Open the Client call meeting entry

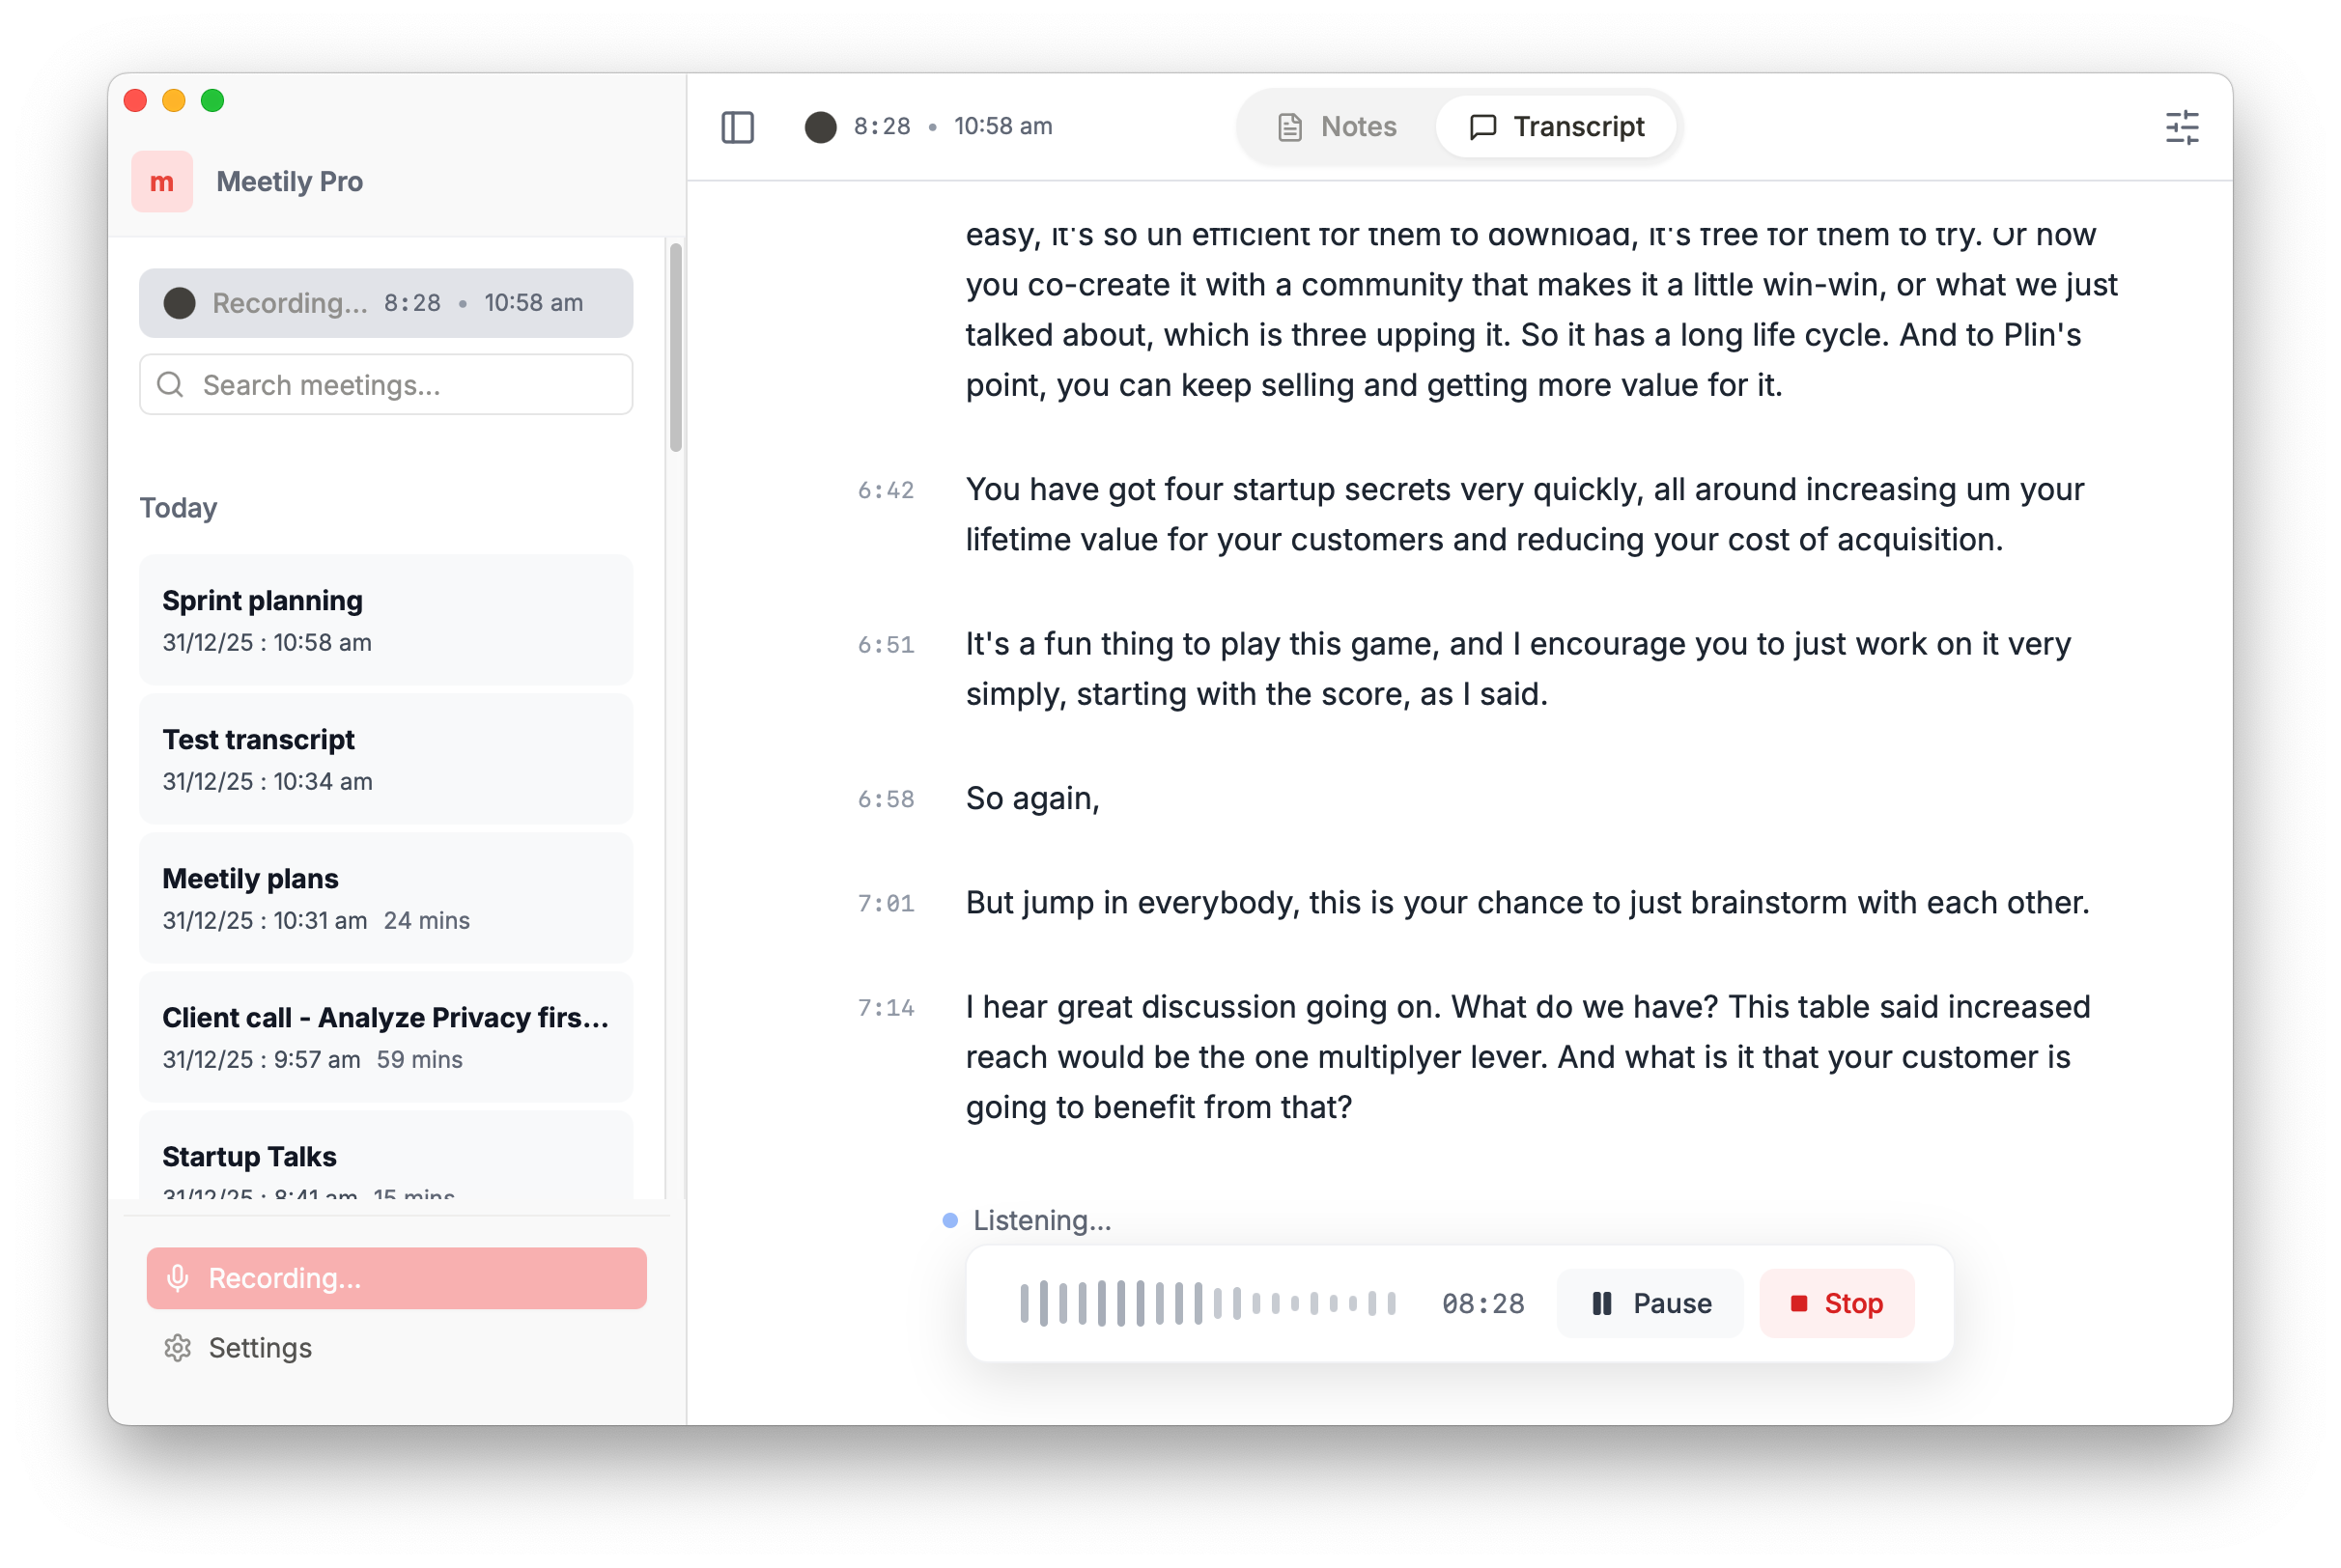pos(385,1036)
